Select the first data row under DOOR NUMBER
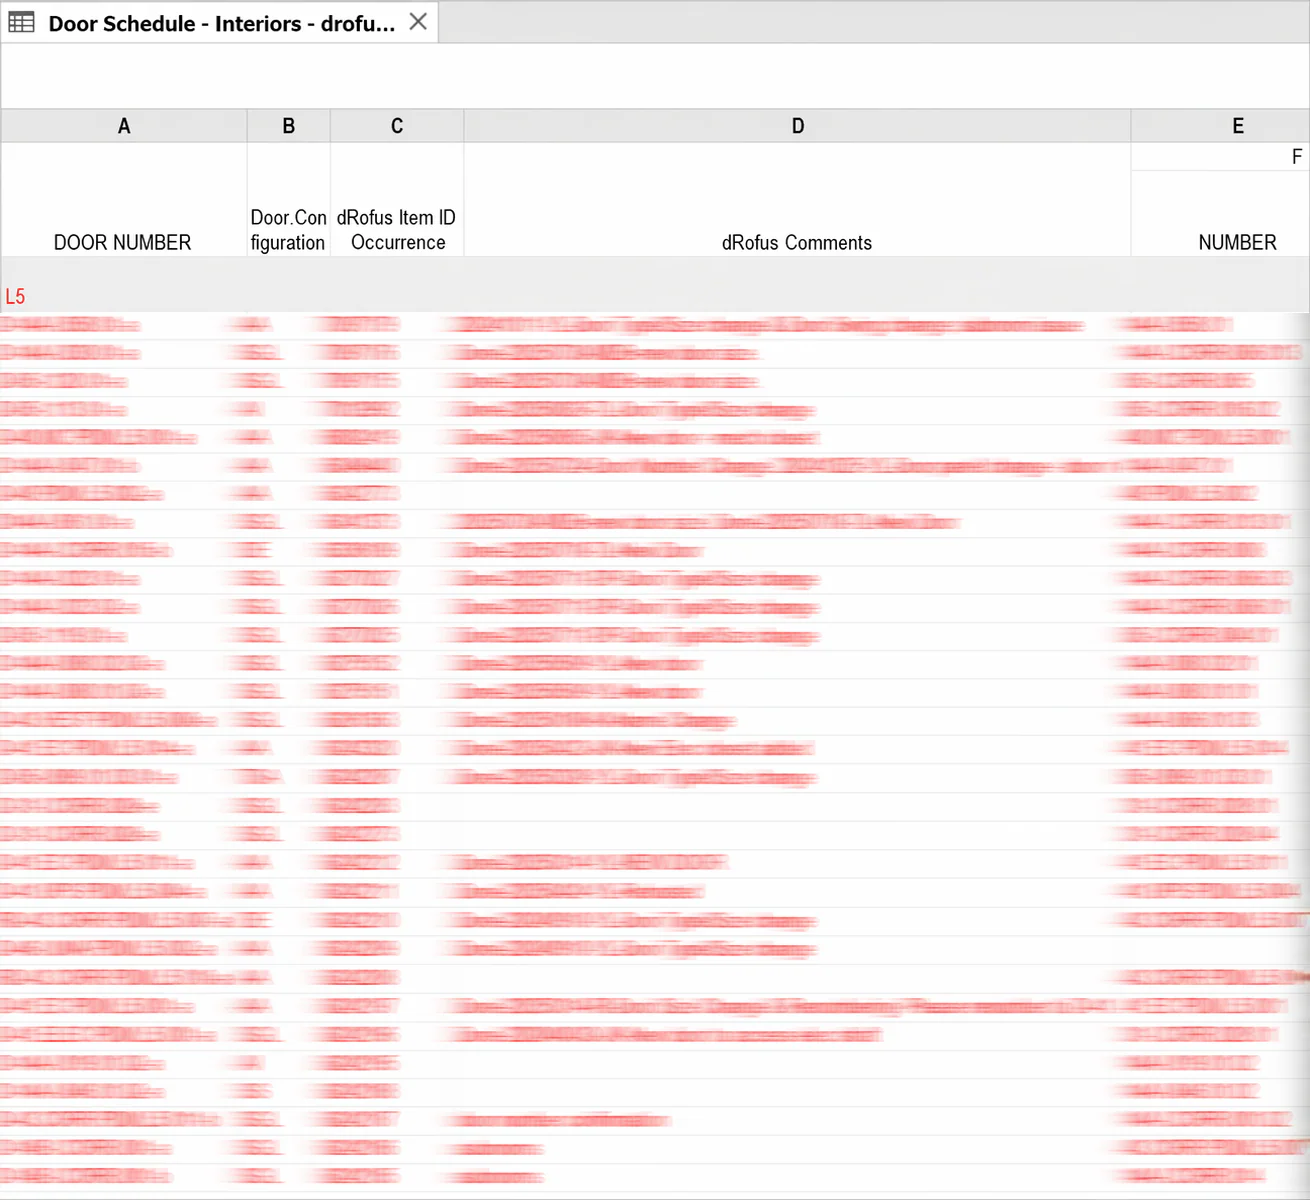 click(123, 324)
